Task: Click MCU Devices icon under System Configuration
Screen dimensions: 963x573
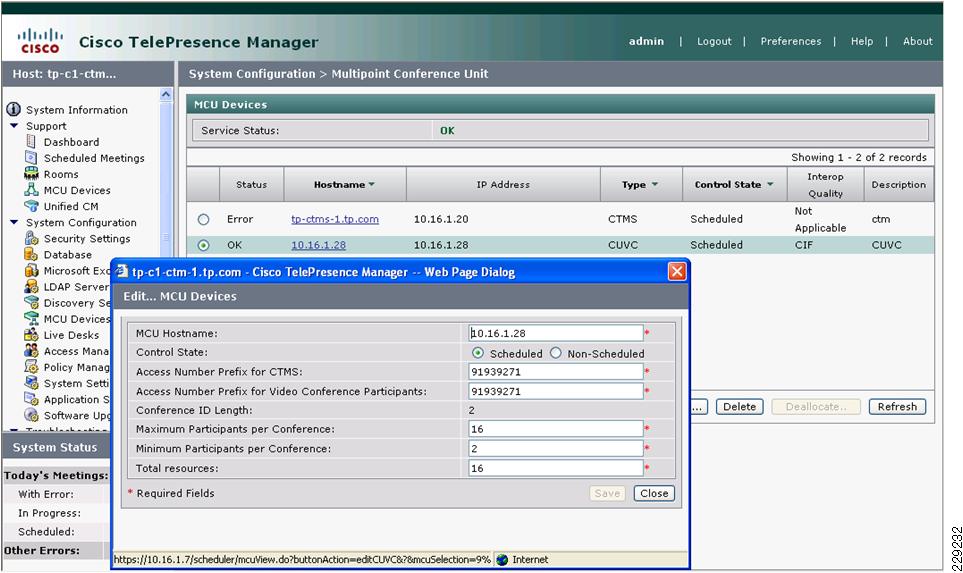Action: 31,318
